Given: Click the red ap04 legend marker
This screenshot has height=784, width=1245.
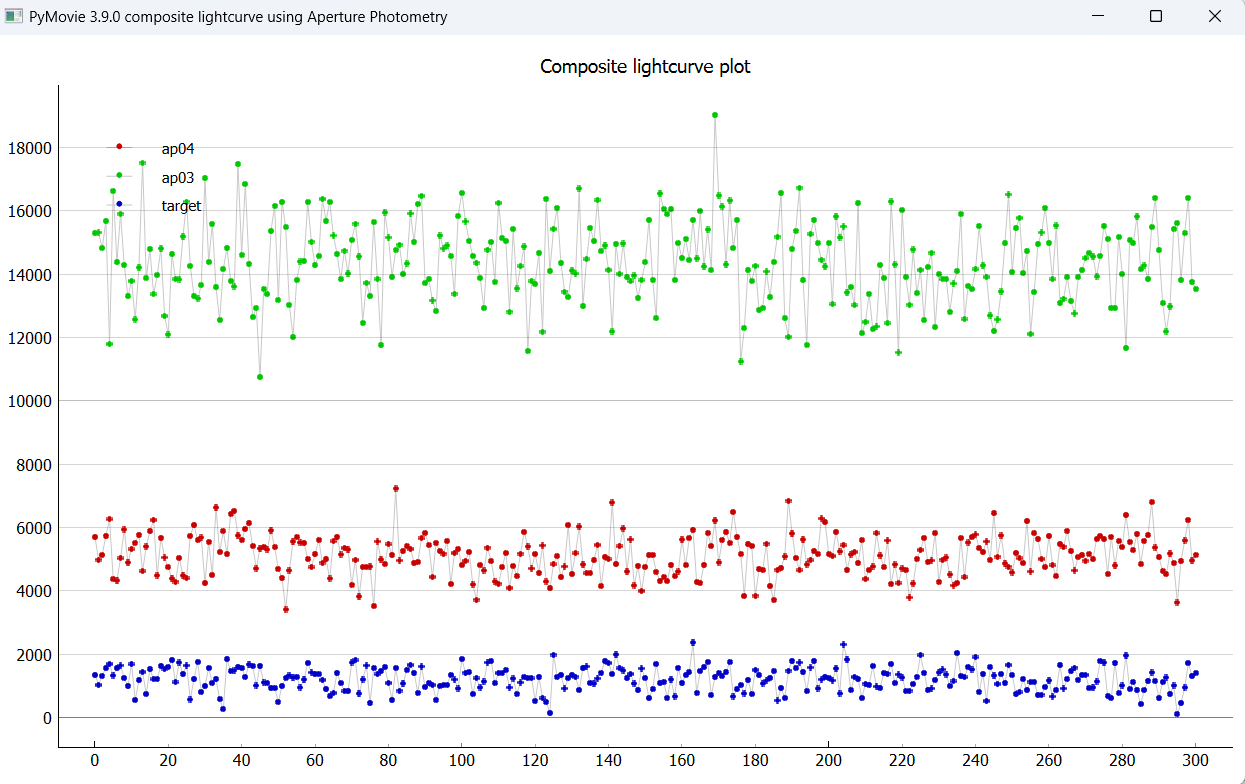Looking at the screenshot, I should pos(119,147).
